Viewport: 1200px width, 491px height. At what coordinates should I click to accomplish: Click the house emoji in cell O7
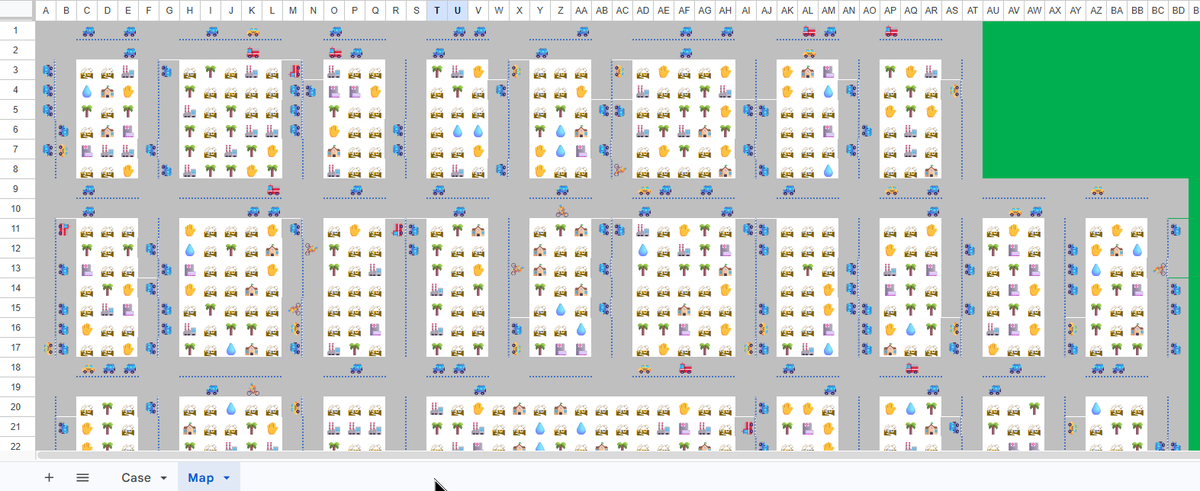336,150
